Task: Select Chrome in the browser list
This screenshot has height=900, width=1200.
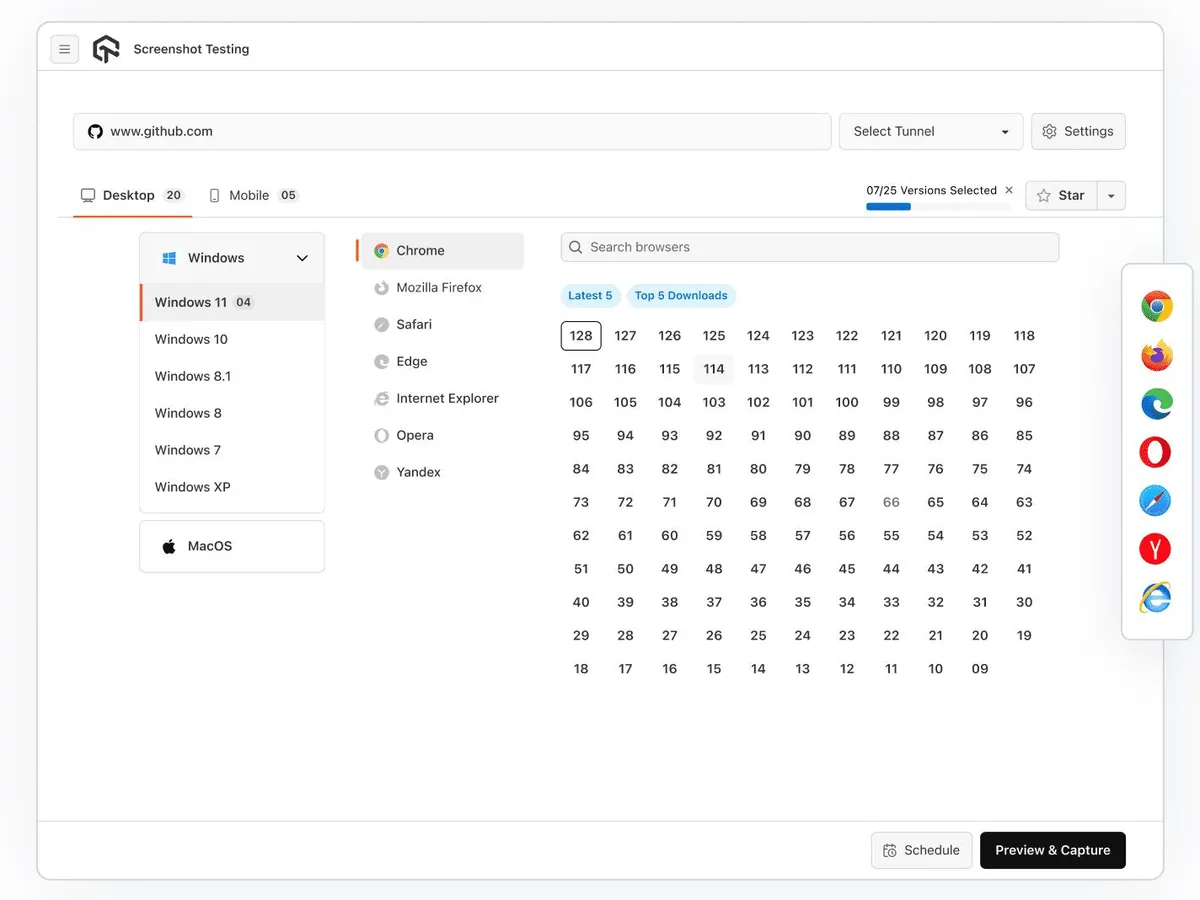Action: coord(442,251)
